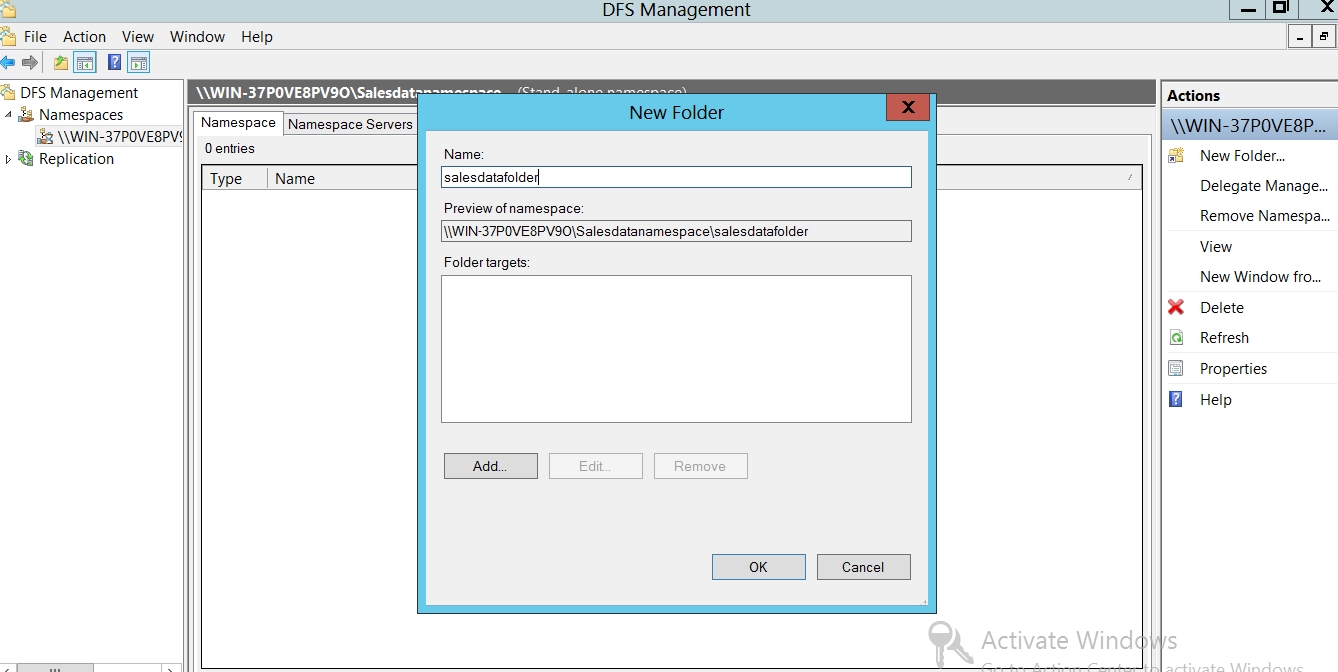The height and width of the screenshot is (672, 1338).
Task: Click the blue Help toolbar icon
Action: click(114, 63)
